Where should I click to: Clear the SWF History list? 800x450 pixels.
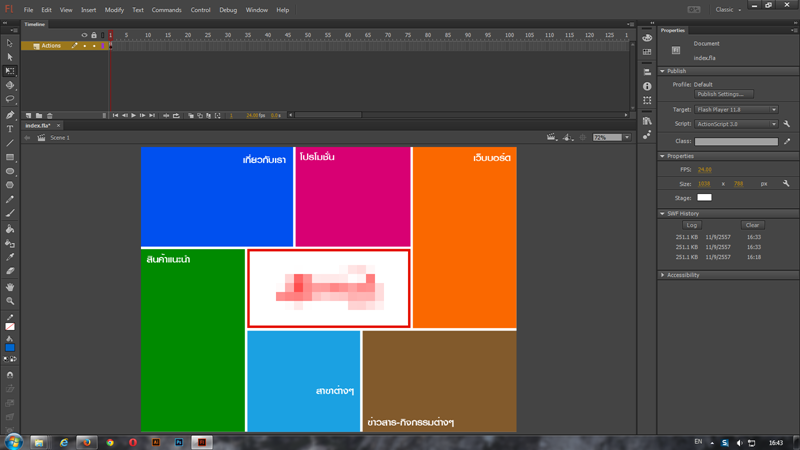[x=752, y=225]
